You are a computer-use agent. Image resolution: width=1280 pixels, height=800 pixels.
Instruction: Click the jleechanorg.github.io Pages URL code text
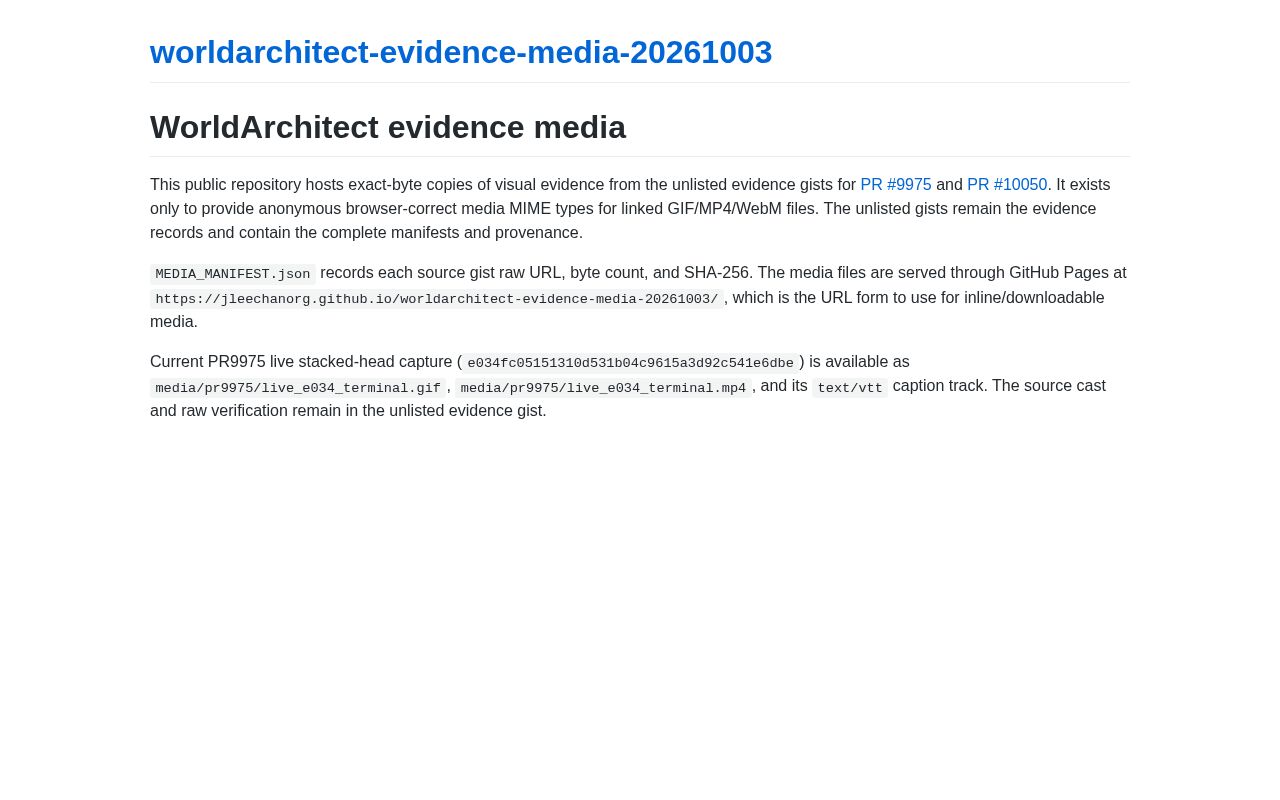click(437, 299)
